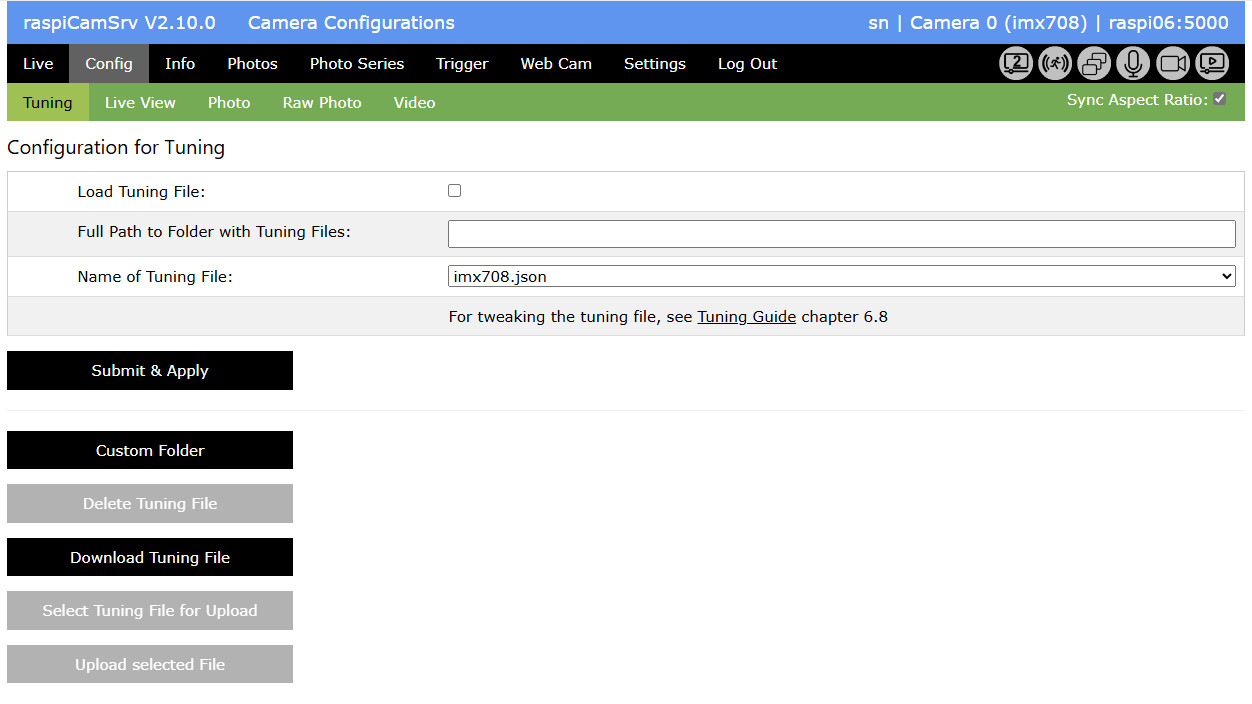Enable the Load Tuning File checkbox
This screenshot has height=704, width=1252.
(x=455, y=191)
